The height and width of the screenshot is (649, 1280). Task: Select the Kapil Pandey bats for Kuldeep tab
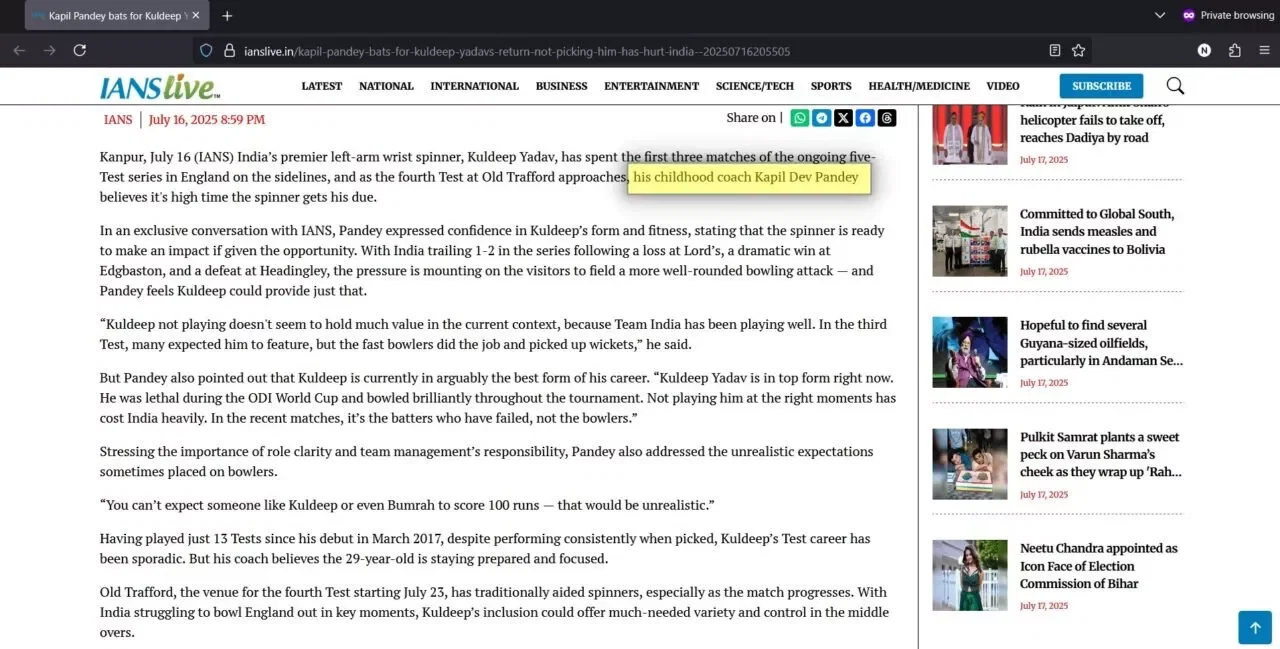point(115,16)
